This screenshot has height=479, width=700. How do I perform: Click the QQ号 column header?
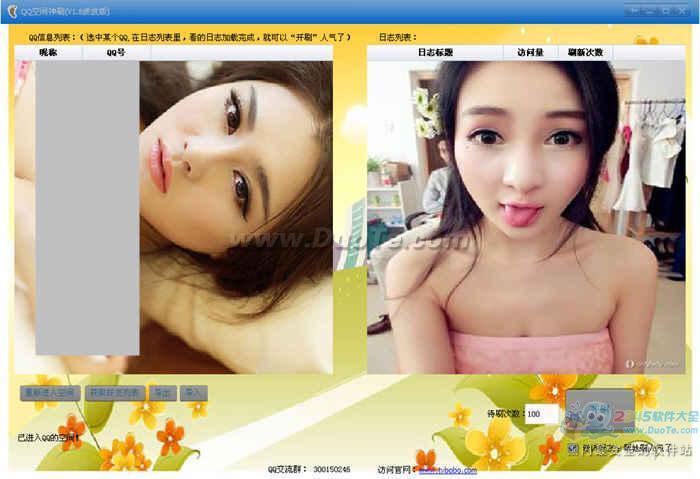[116, 52]
